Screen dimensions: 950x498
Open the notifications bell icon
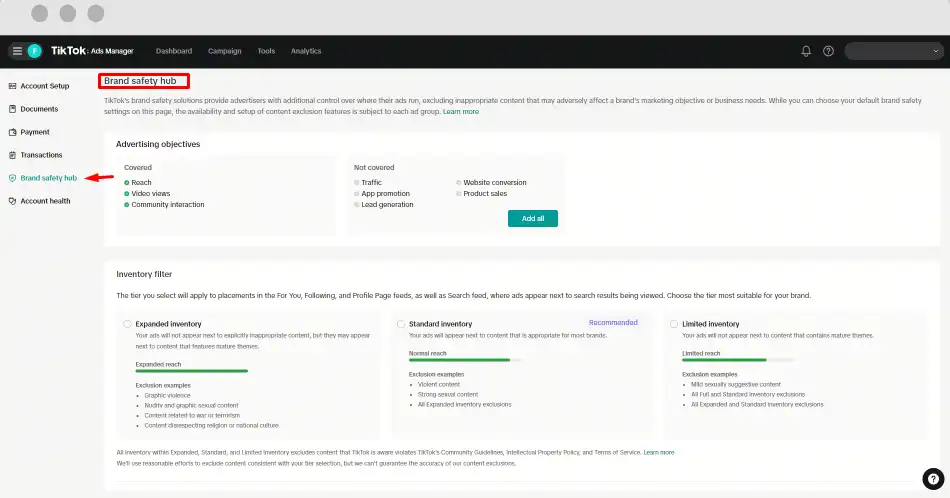coord(806,51)
